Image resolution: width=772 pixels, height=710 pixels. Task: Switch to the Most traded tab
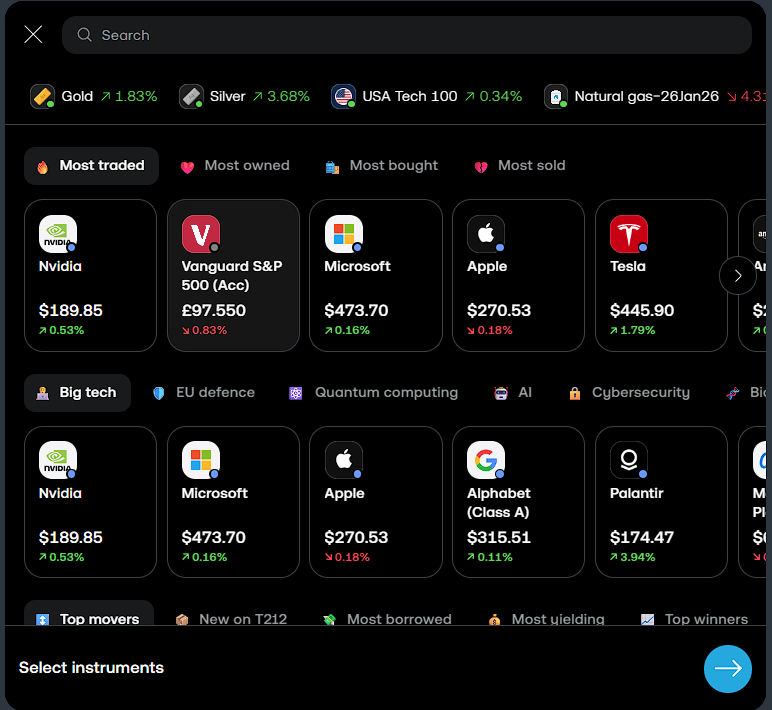point(92,166)
